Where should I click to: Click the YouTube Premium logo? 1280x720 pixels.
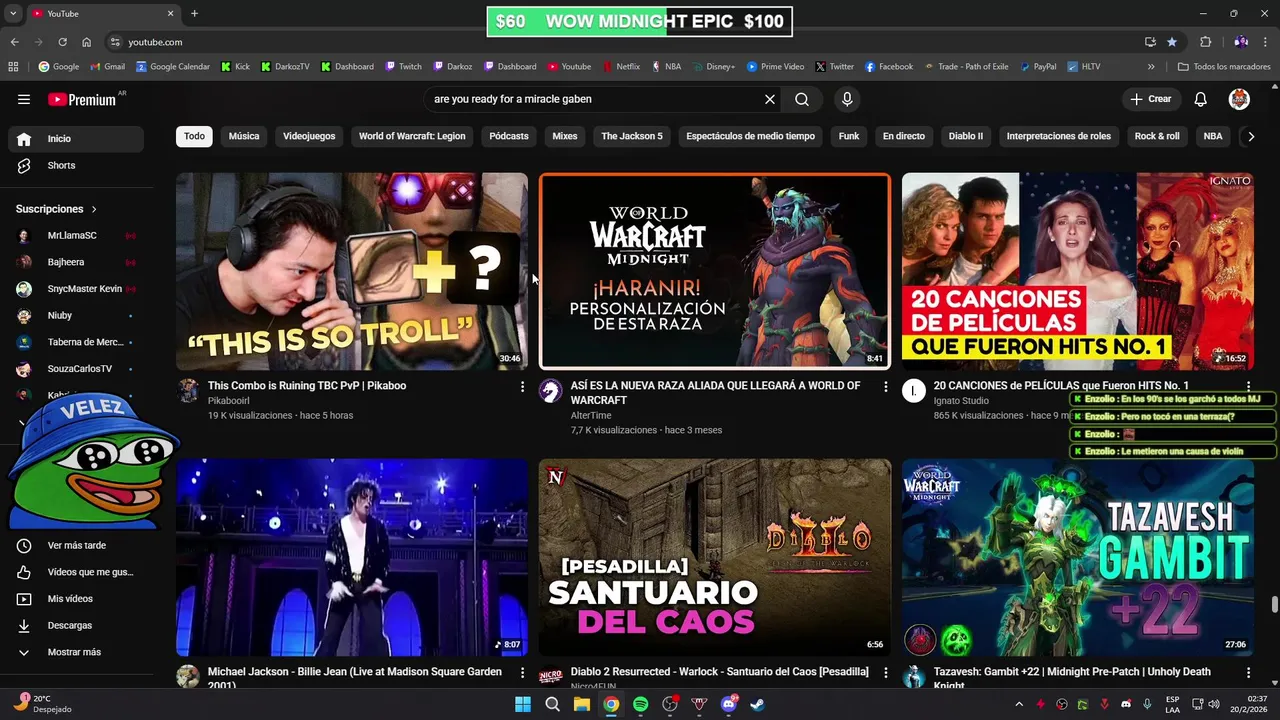coord(82,99)
